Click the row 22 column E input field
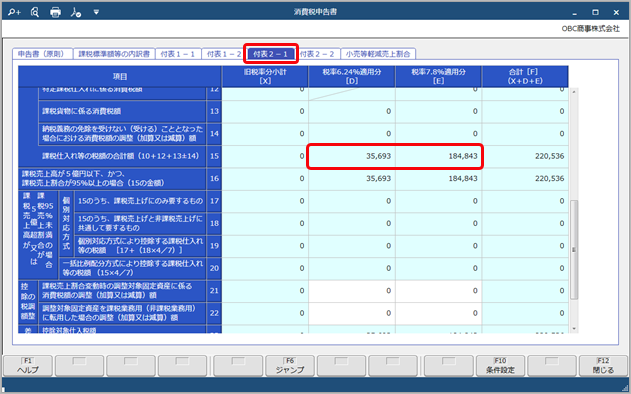Screen dimensions: 631x394 coord(438,313)
